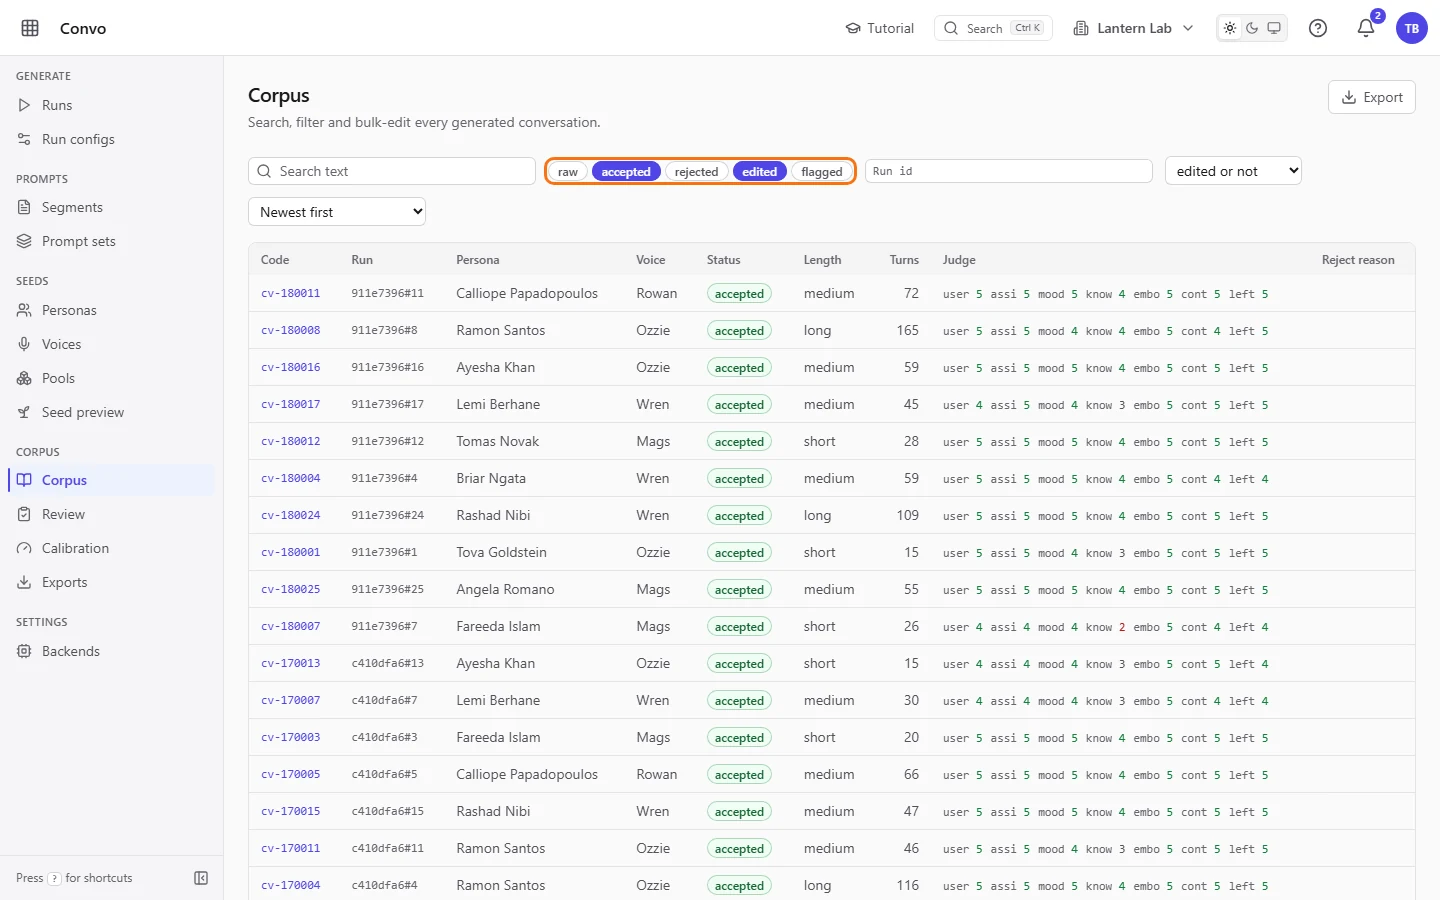Click the Backends sidebar icon
The image size is (1440, 900).
[24, 651]
